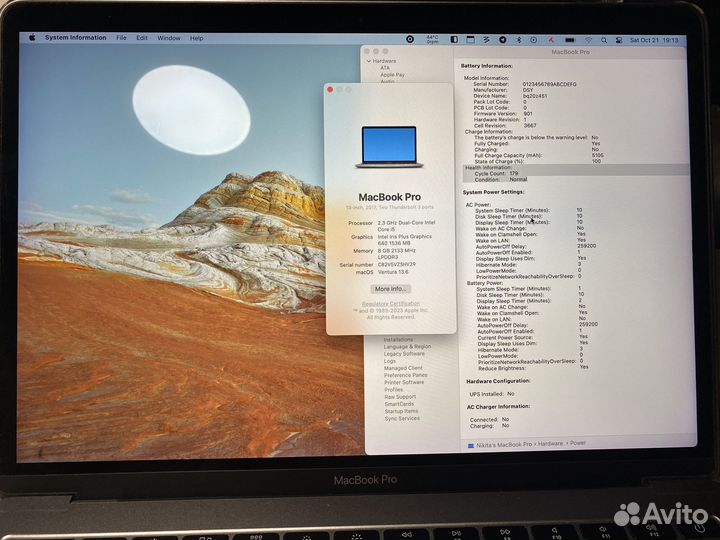Image resolution: width=720 pixels, height=540 pixels.
Task: Click the Condition: Normal row
Action: click(x=501, y=180)
